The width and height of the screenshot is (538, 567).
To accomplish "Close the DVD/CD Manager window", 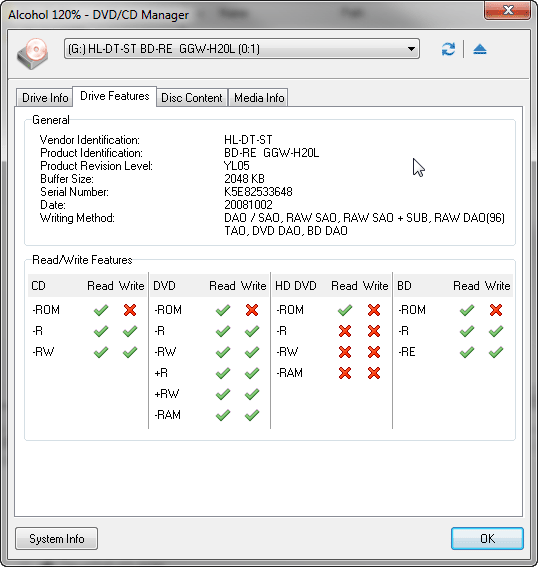I will tap(508, 10).
